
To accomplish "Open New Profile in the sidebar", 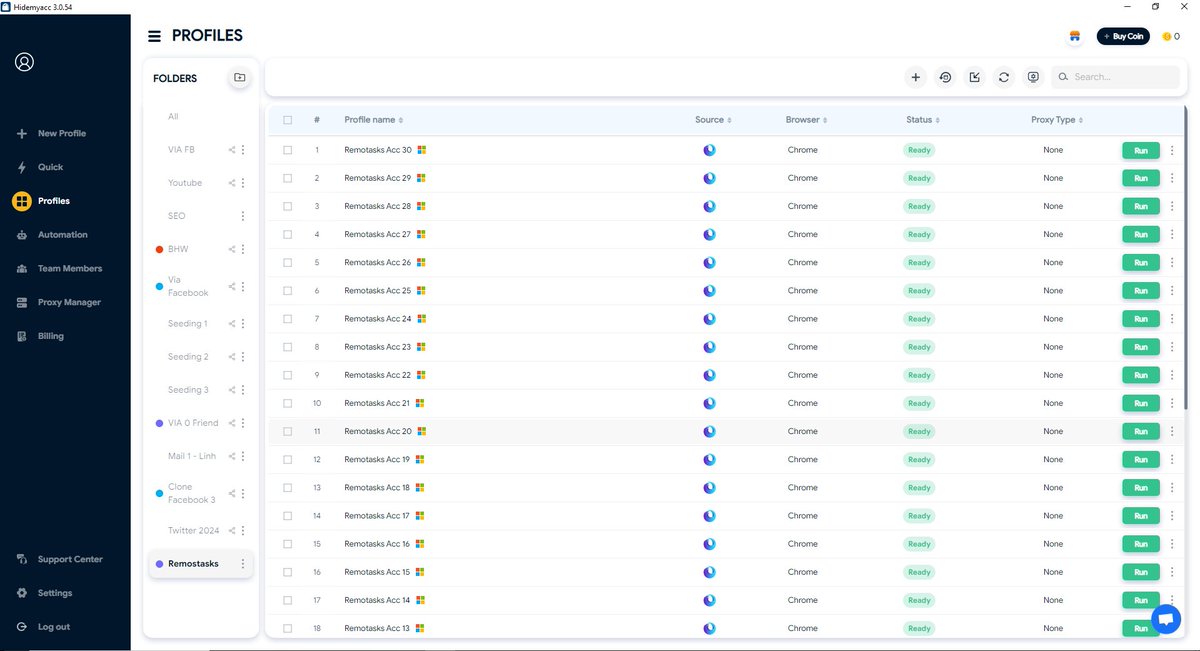I will (x=51, y=134).
